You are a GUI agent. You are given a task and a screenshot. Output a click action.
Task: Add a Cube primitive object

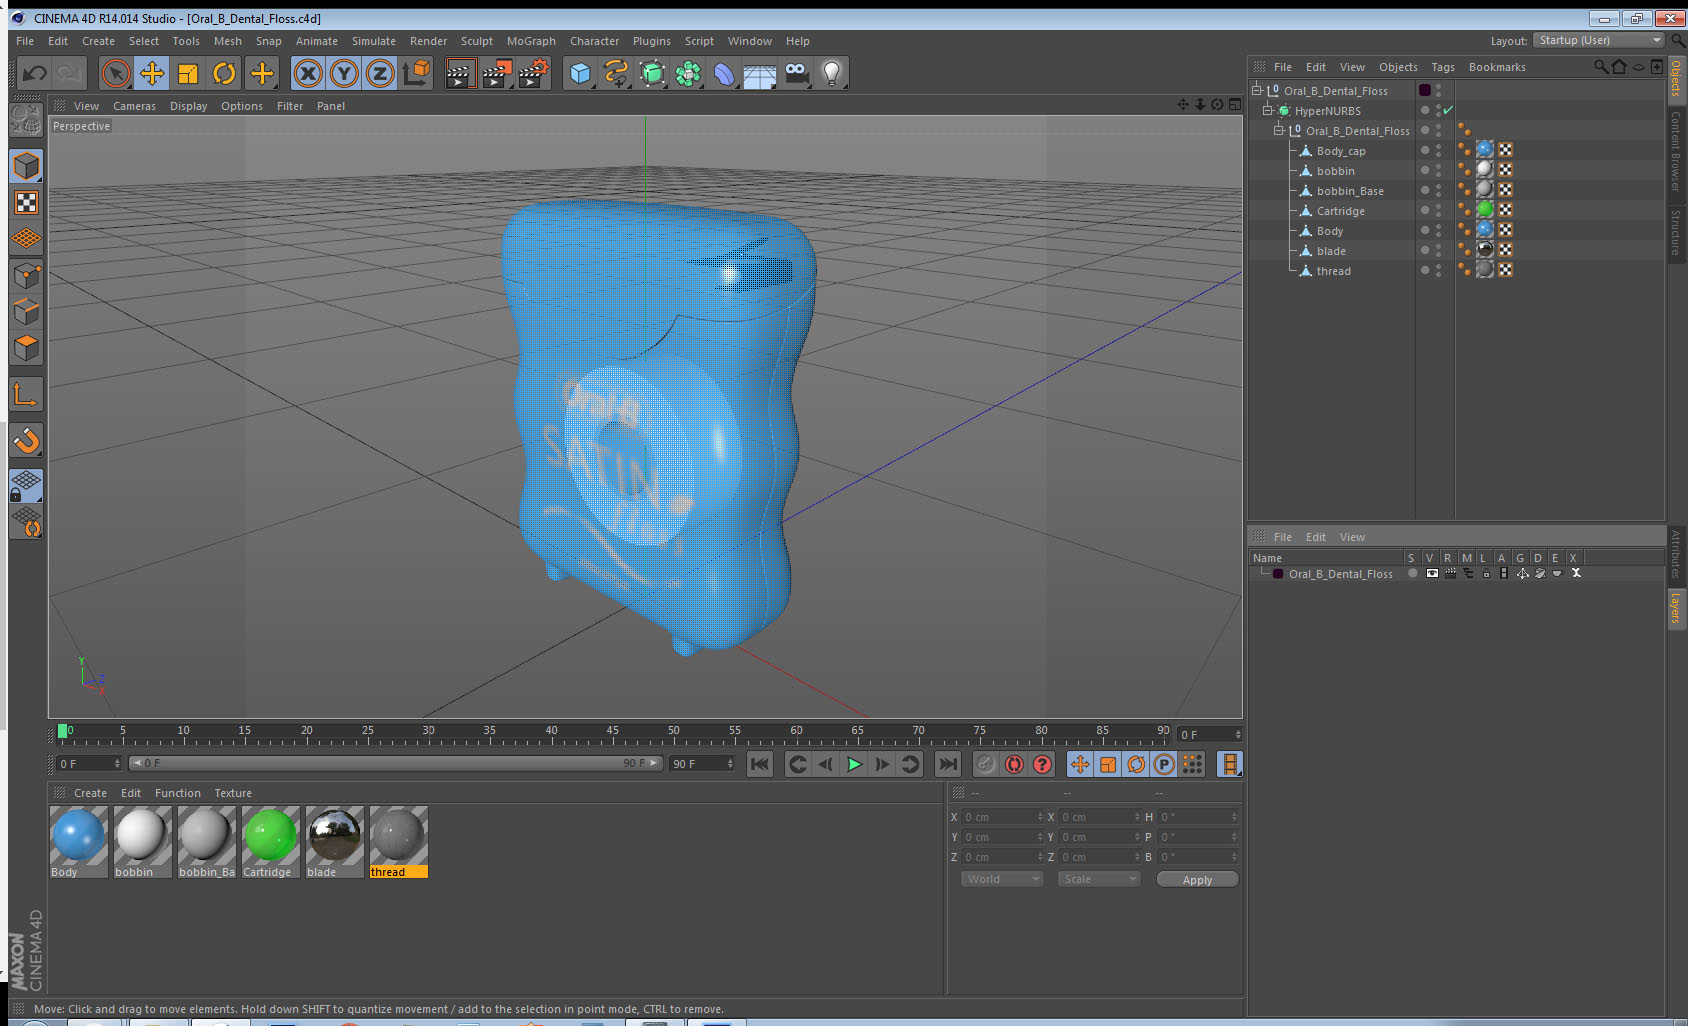tap(580, 73)
